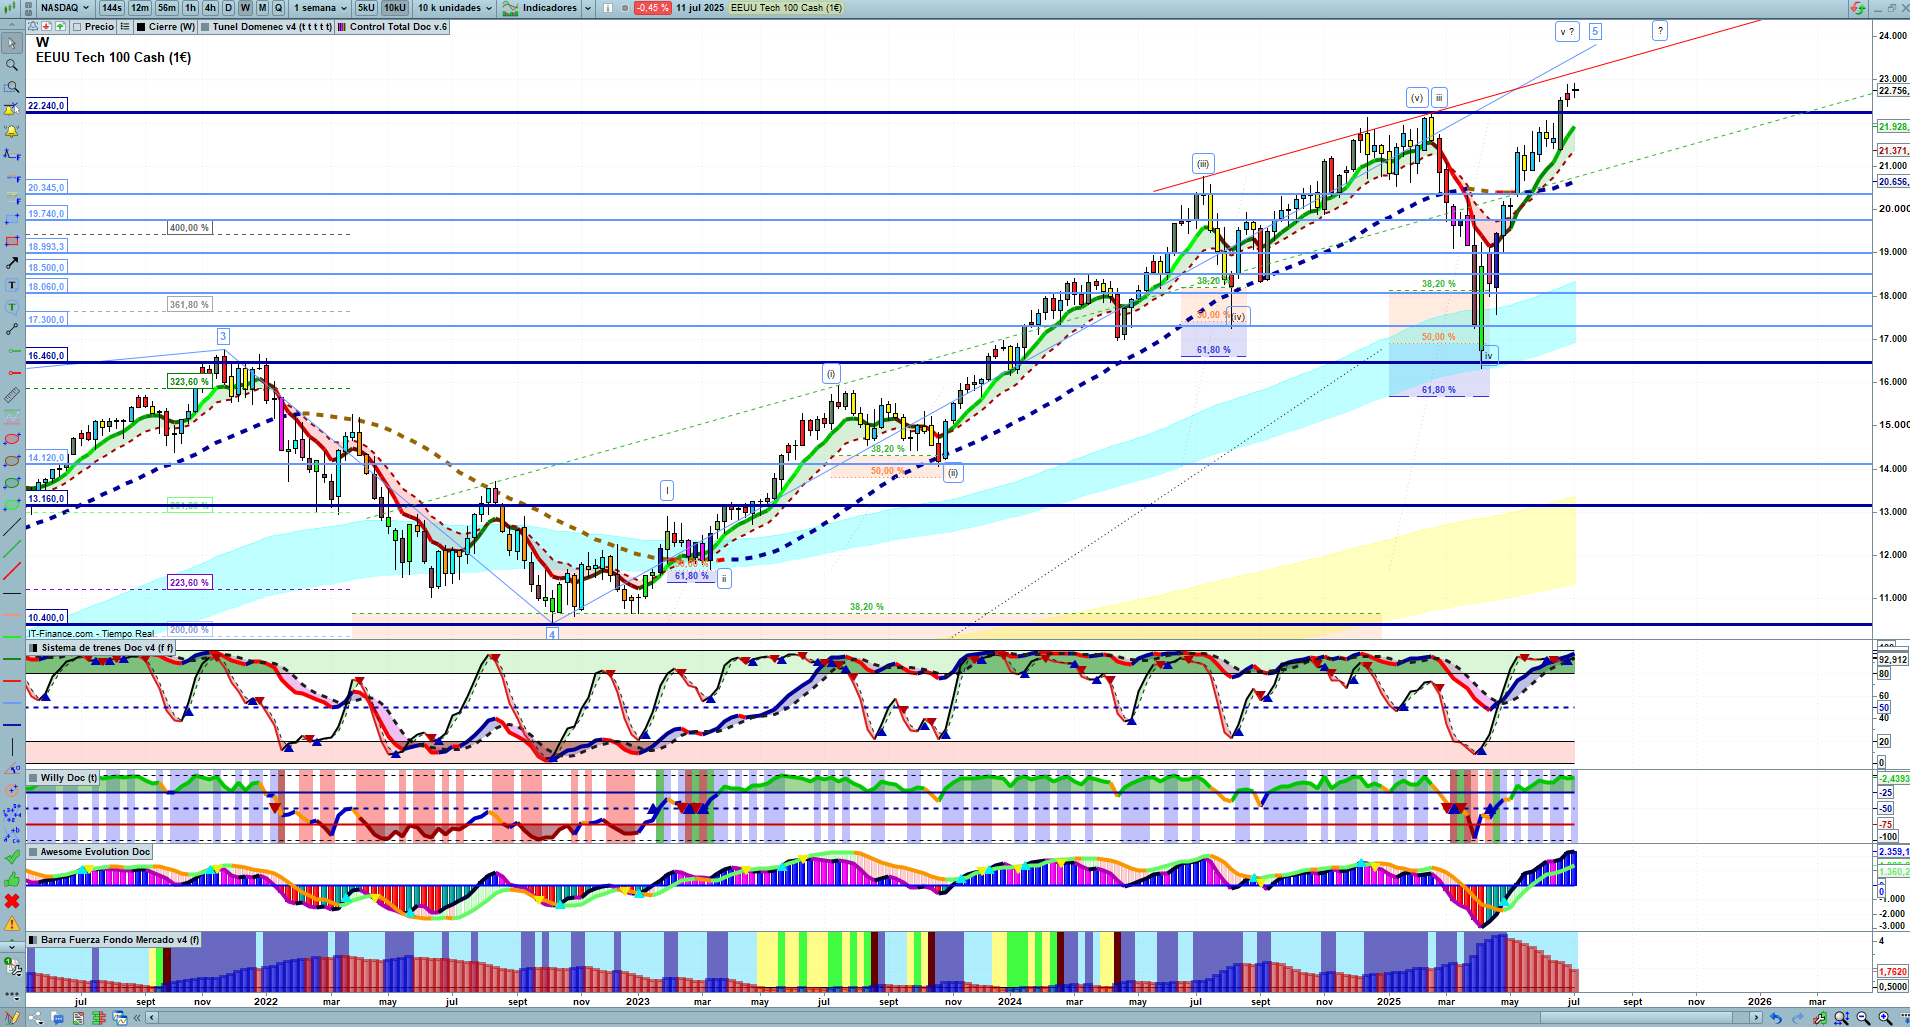Select the ruler measuring tool
Screen dimensions: 1910x1027
[12, 395]
